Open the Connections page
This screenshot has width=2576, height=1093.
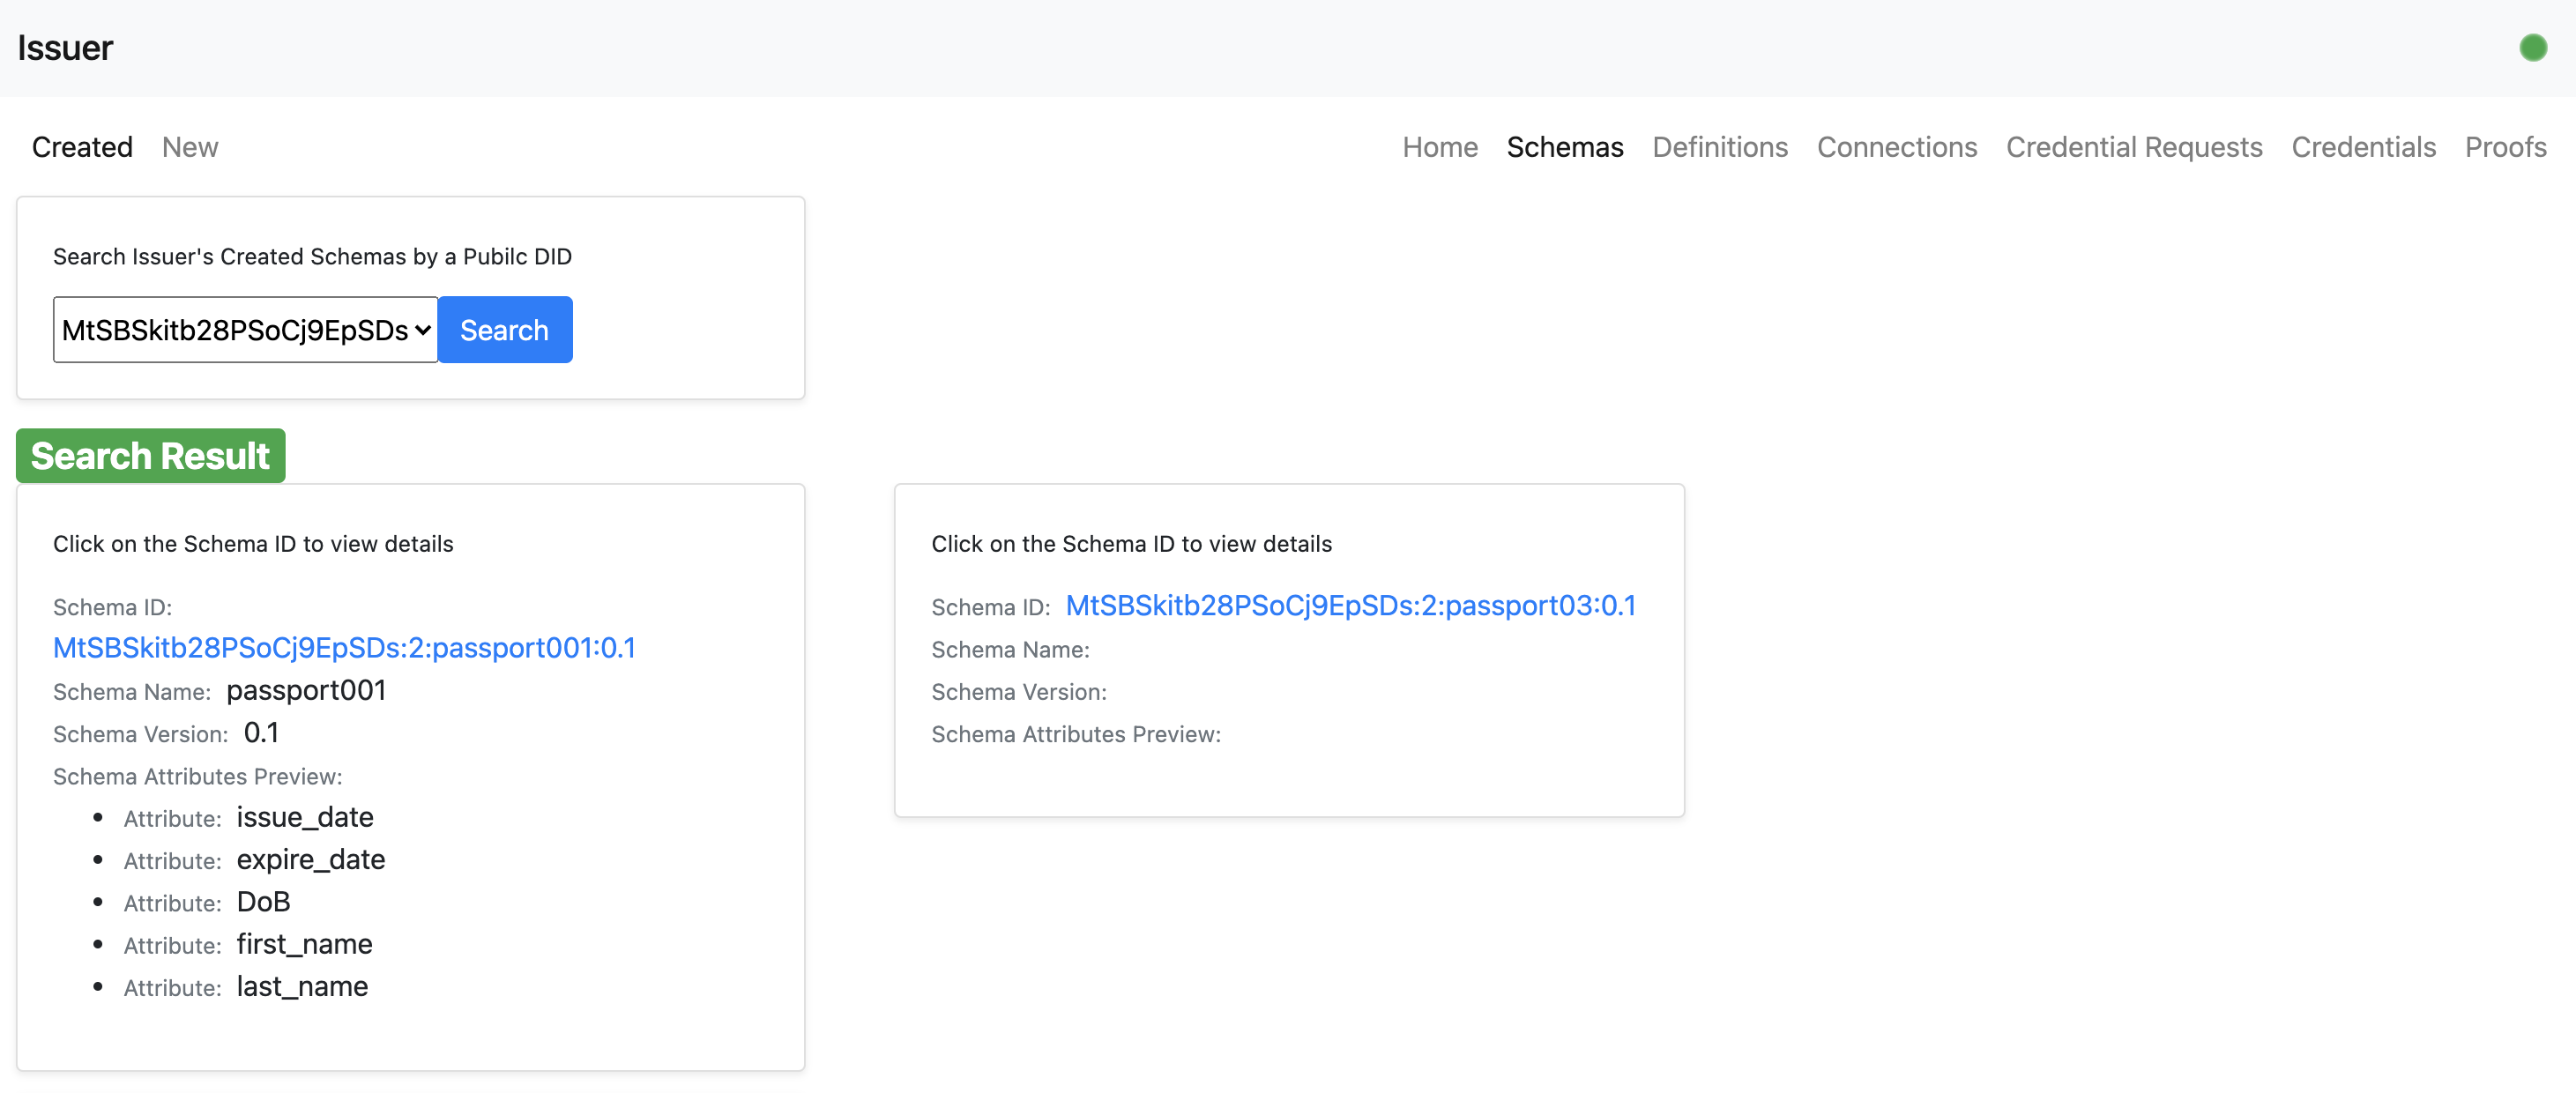coord(1896,147)
